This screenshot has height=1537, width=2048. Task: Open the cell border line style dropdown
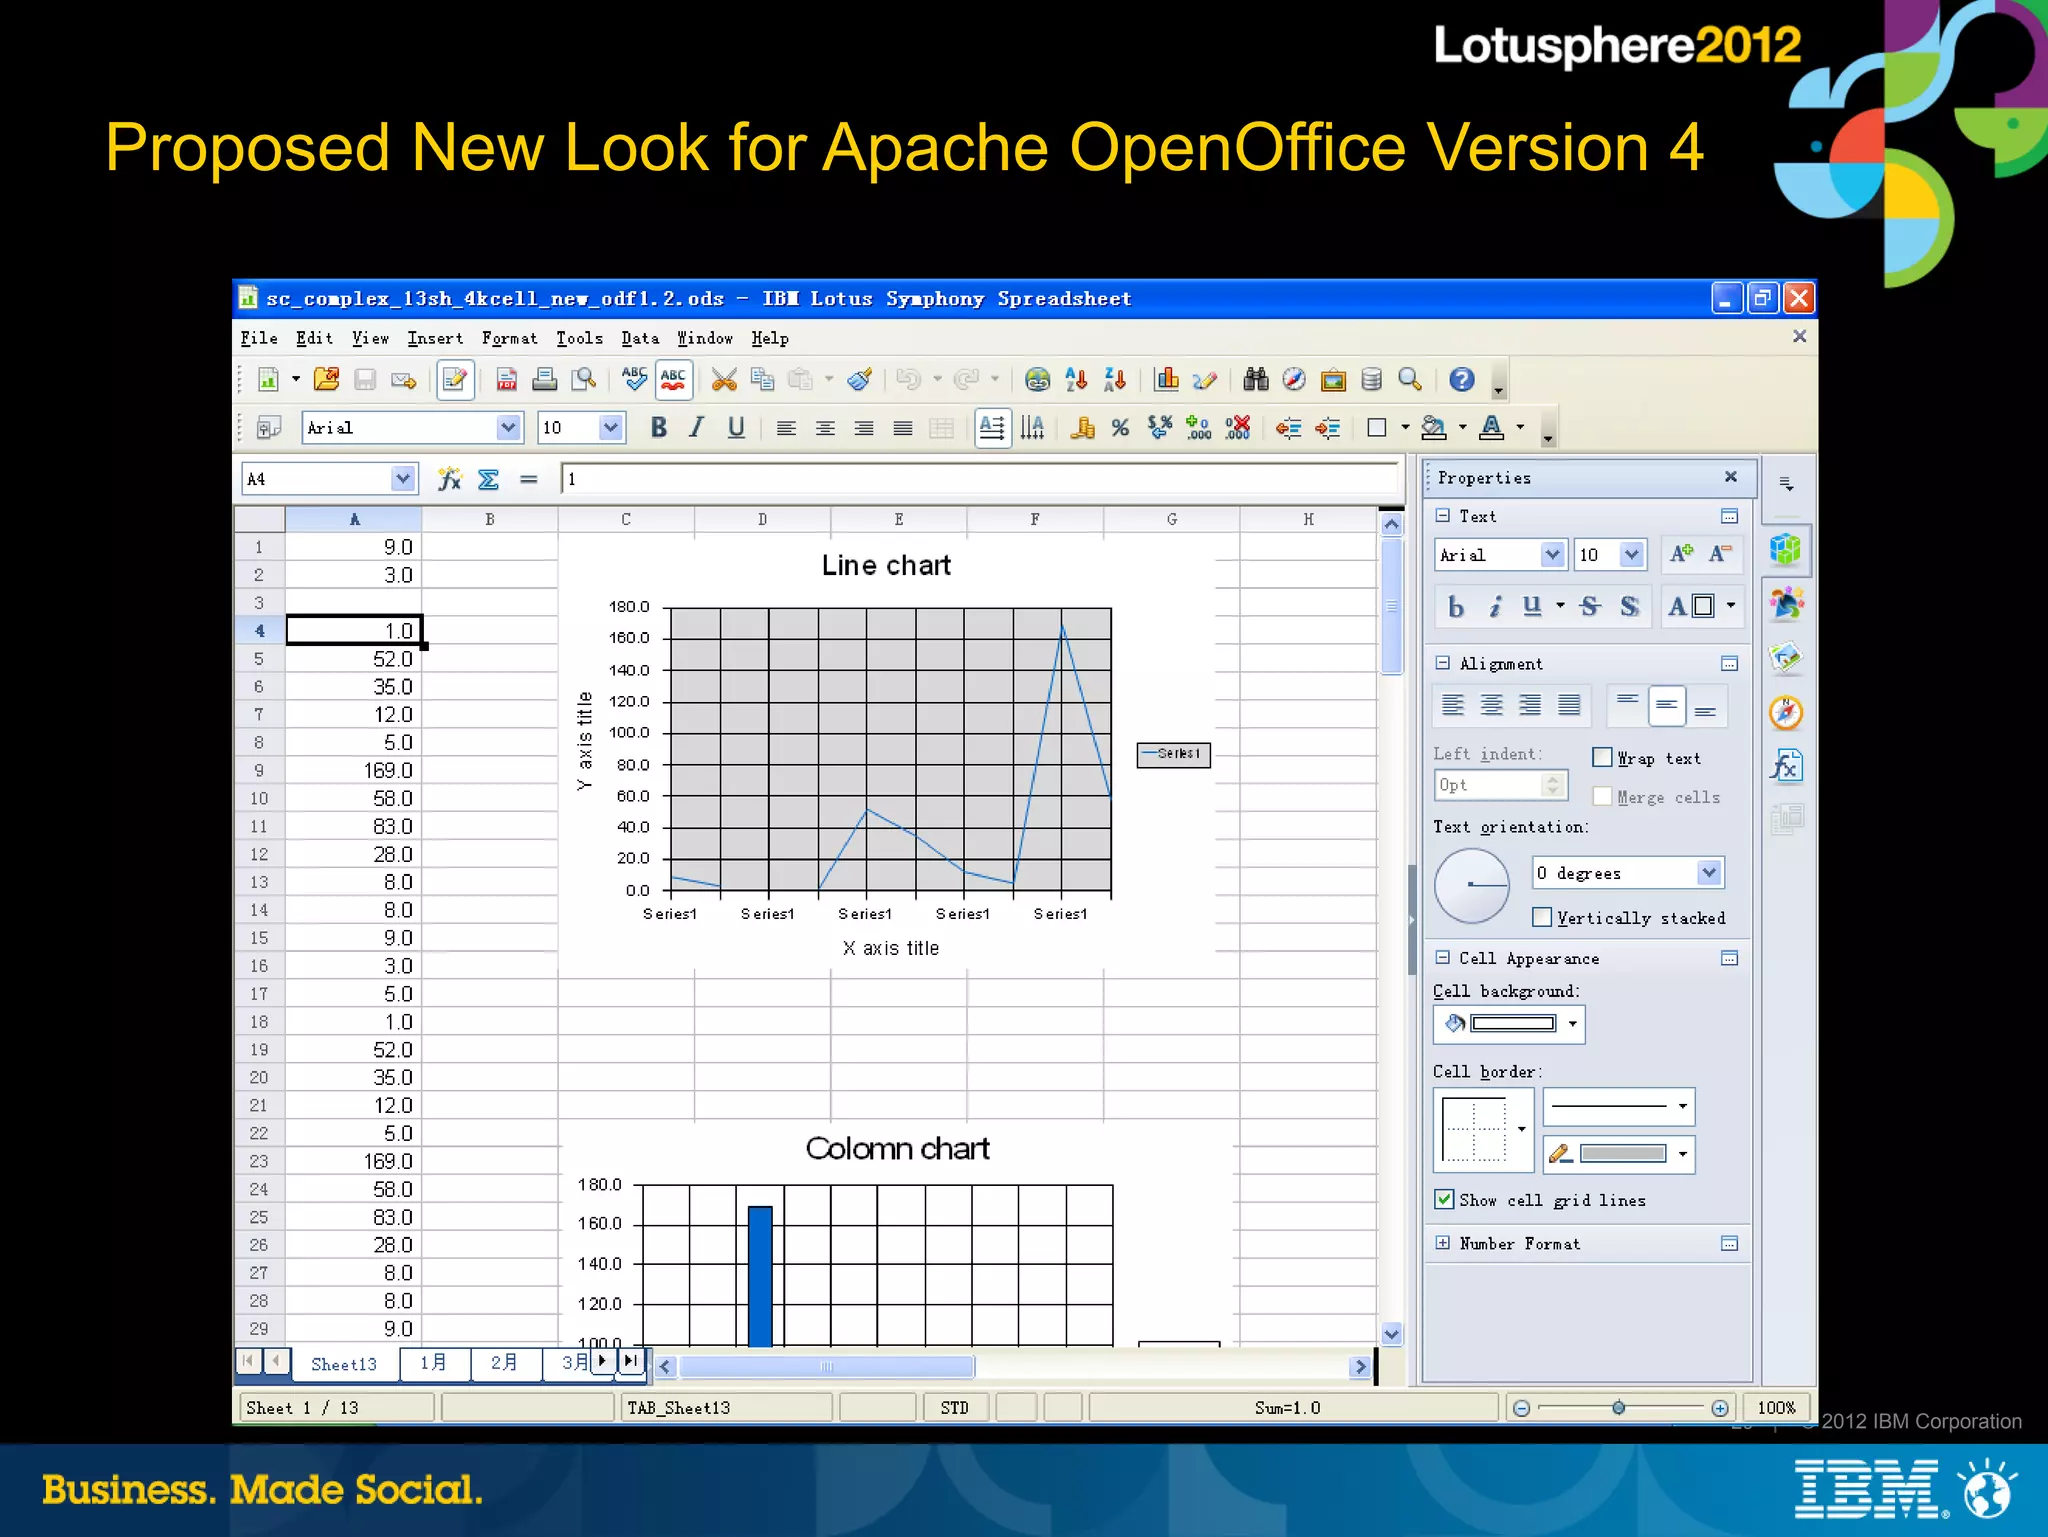click(x=1682, y=1106)
